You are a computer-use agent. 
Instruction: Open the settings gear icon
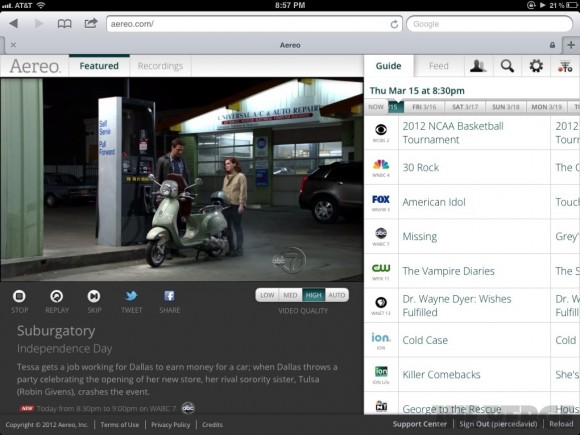[x=536, y=66]
